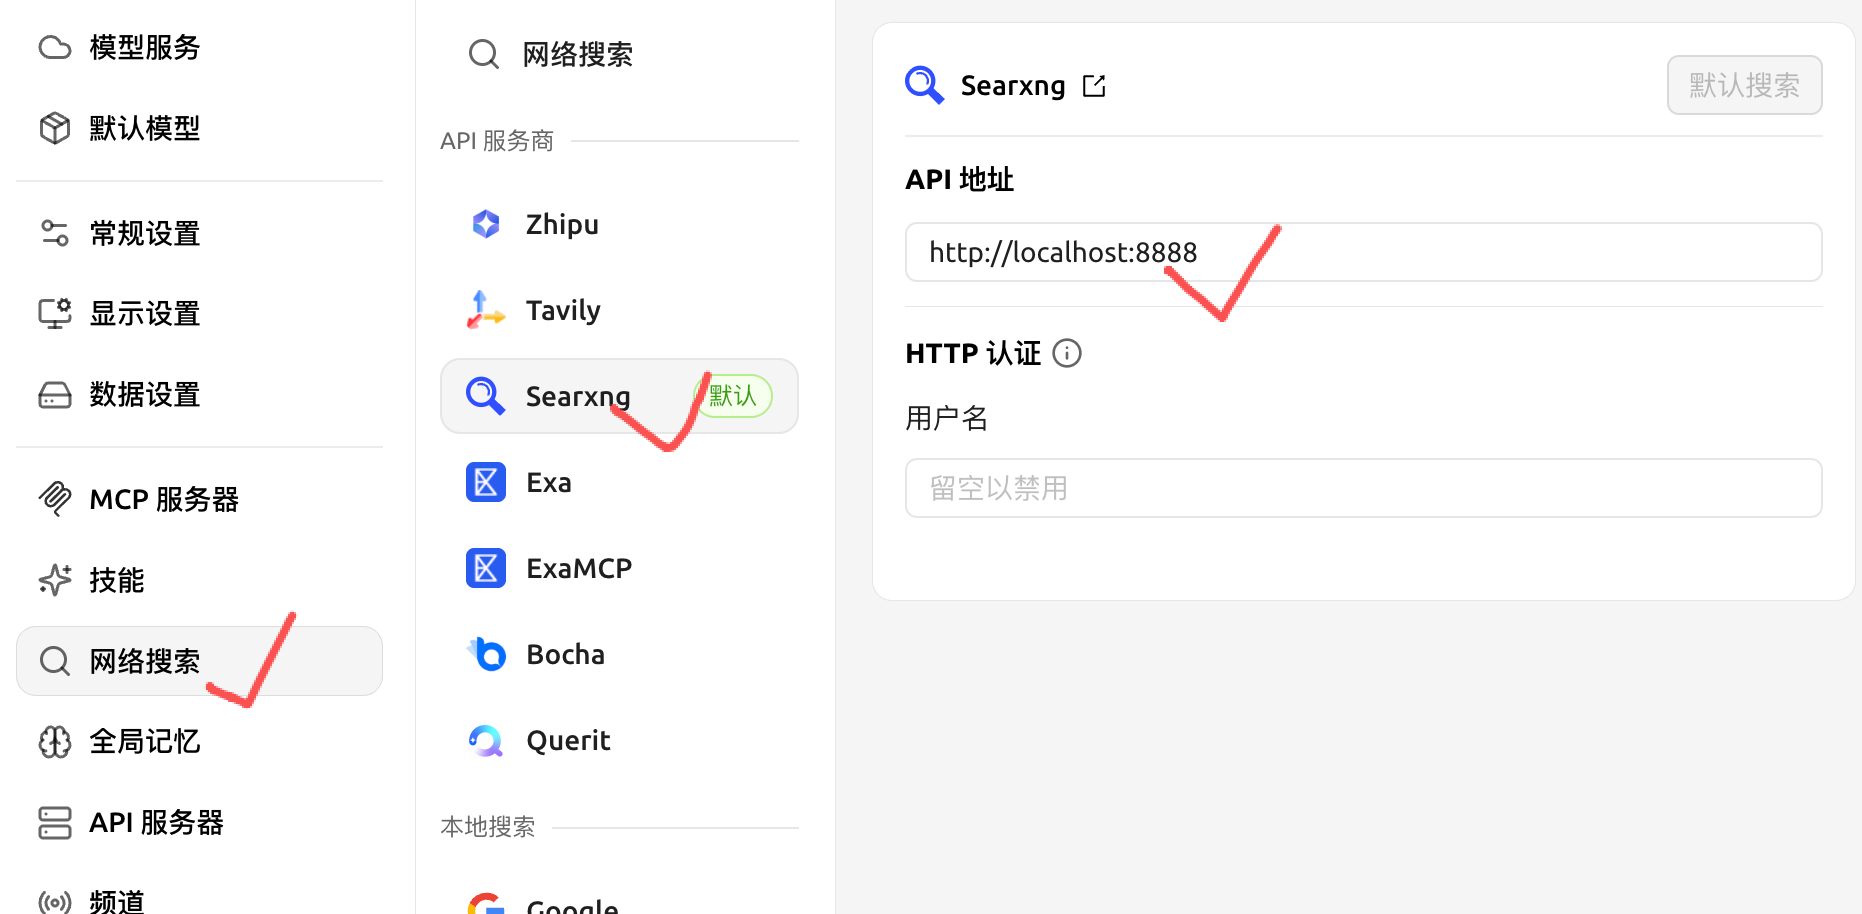Select the Exa search provider
Image resolution: width=1862 pixels, height=914 pixels.
point(619,482)
